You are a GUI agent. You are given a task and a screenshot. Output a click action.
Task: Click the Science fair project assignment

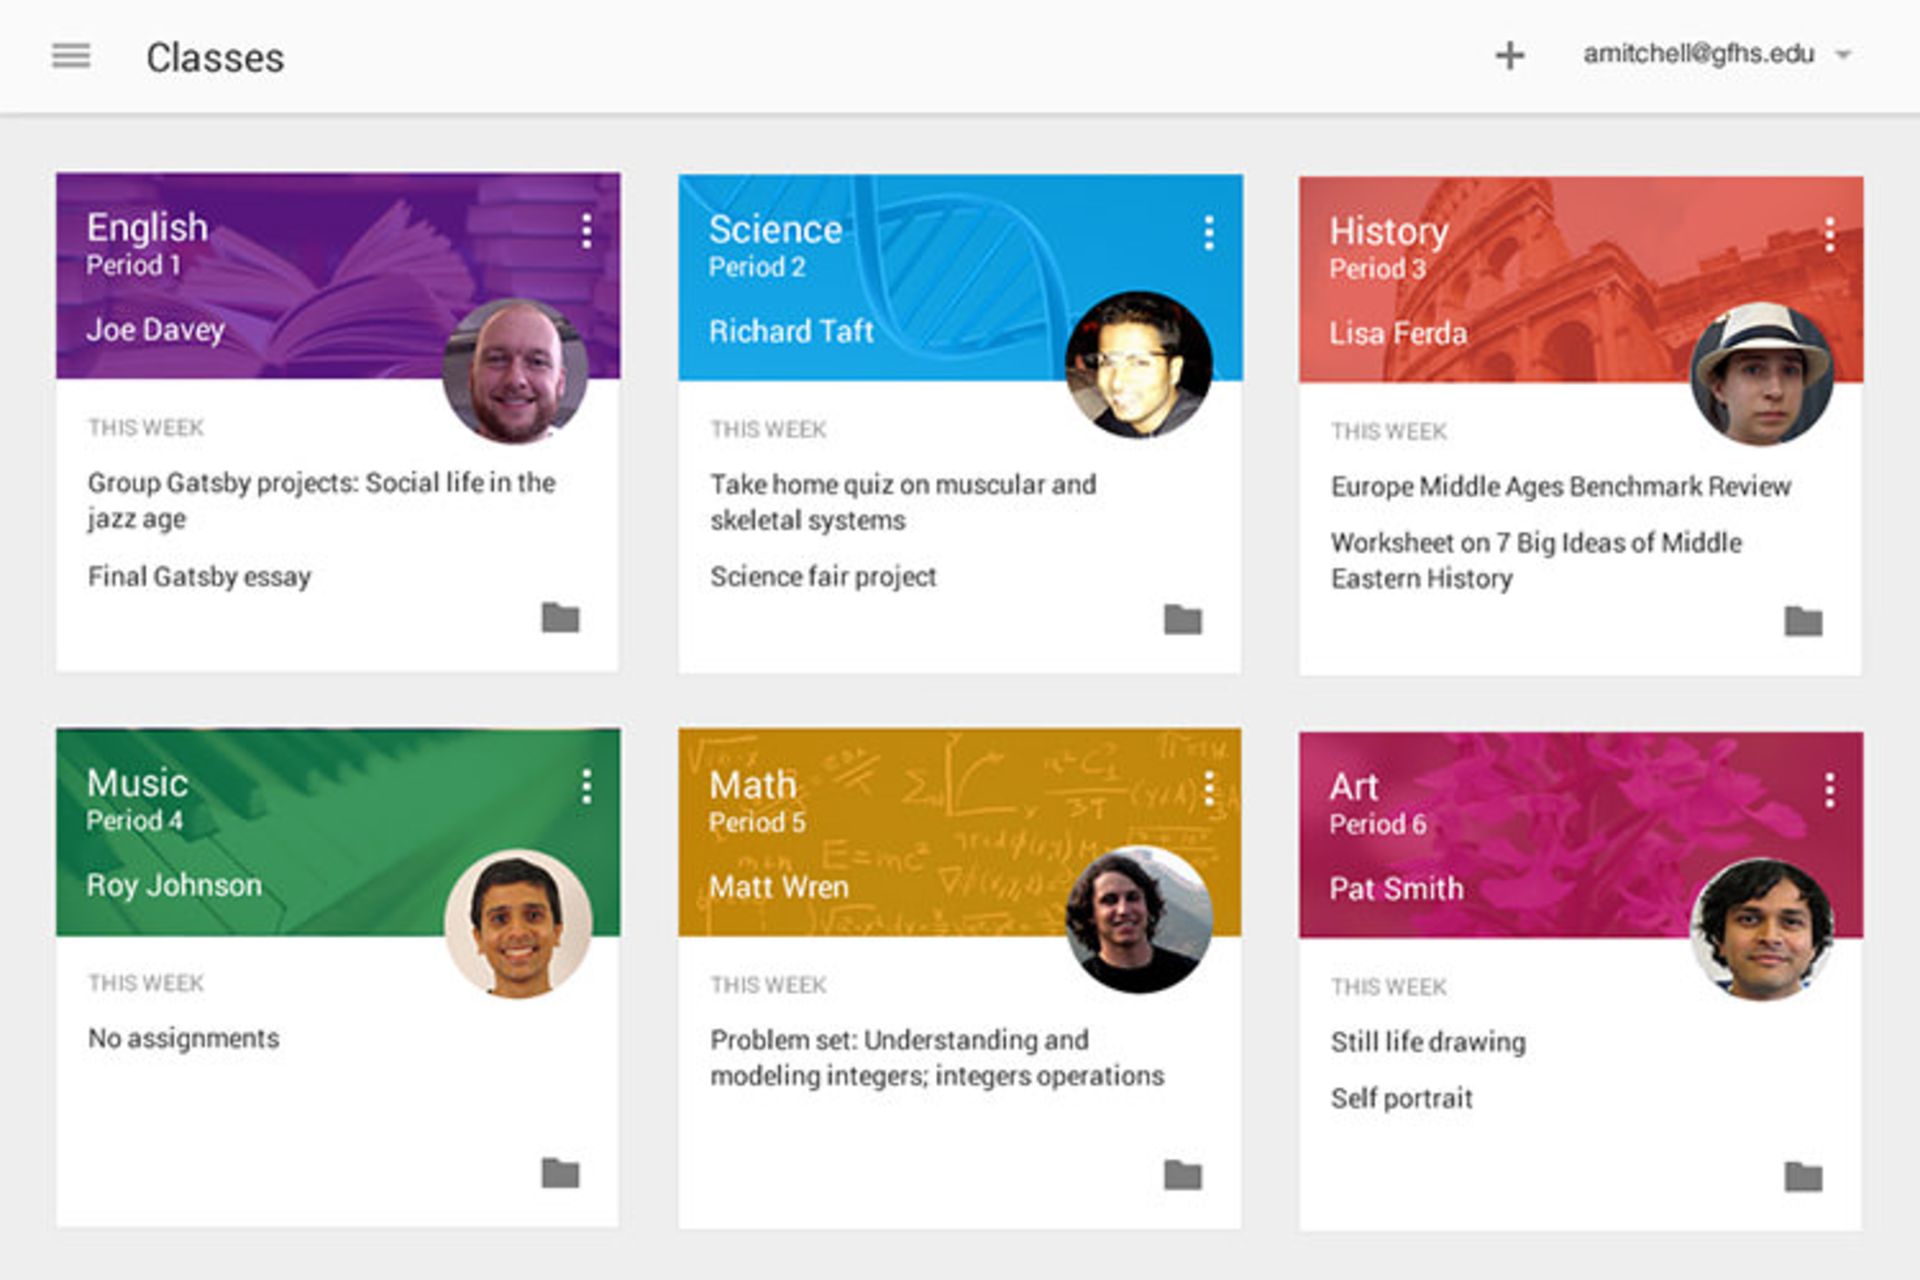pos(822,576)
